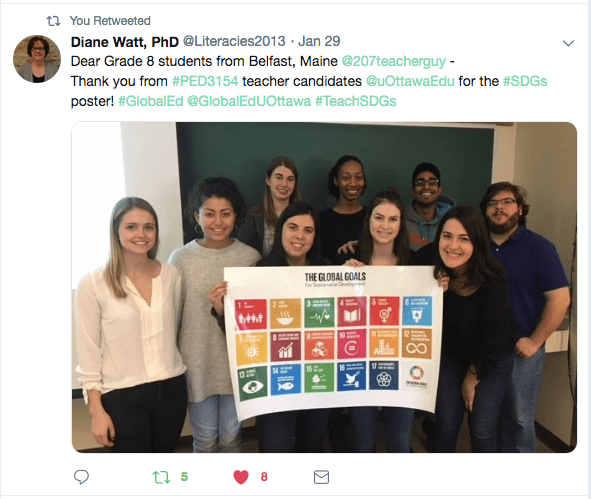The image size is (591, 499).
Task: Open the Jan 29 timestamp link
Action: pos(319,41)
